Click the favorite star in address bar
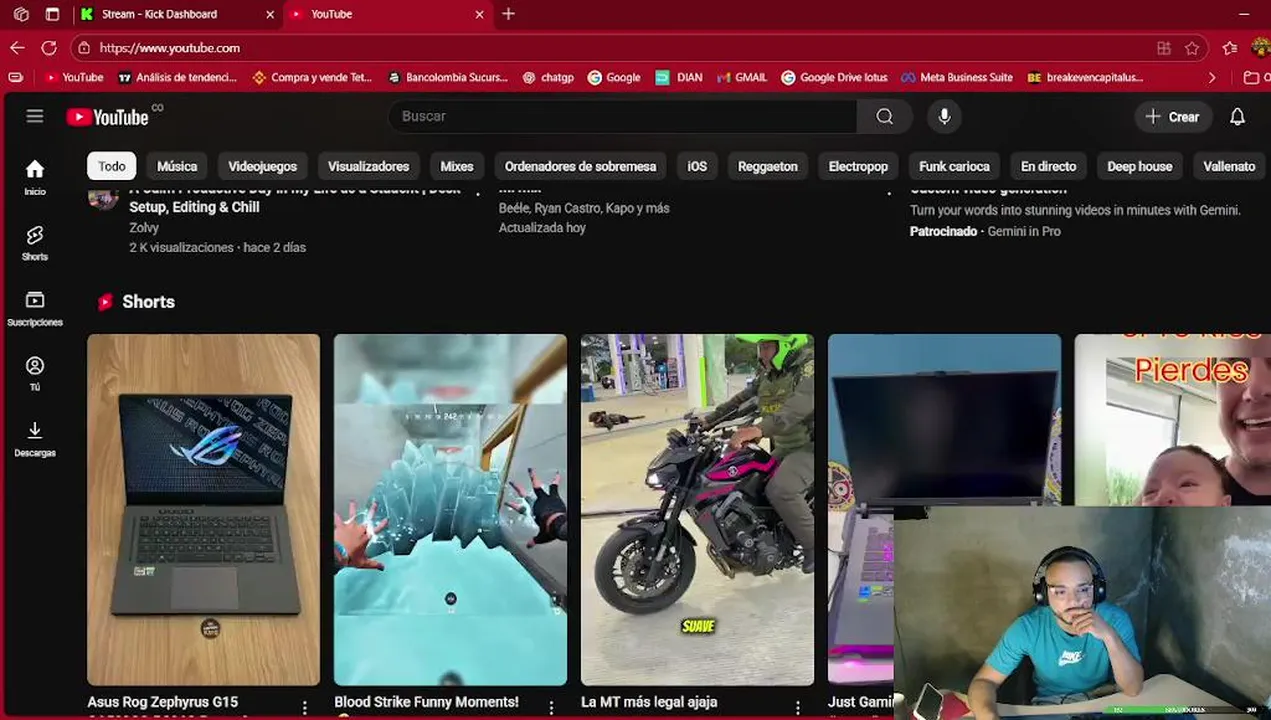1271x720 pixels. pos(1192,48)
